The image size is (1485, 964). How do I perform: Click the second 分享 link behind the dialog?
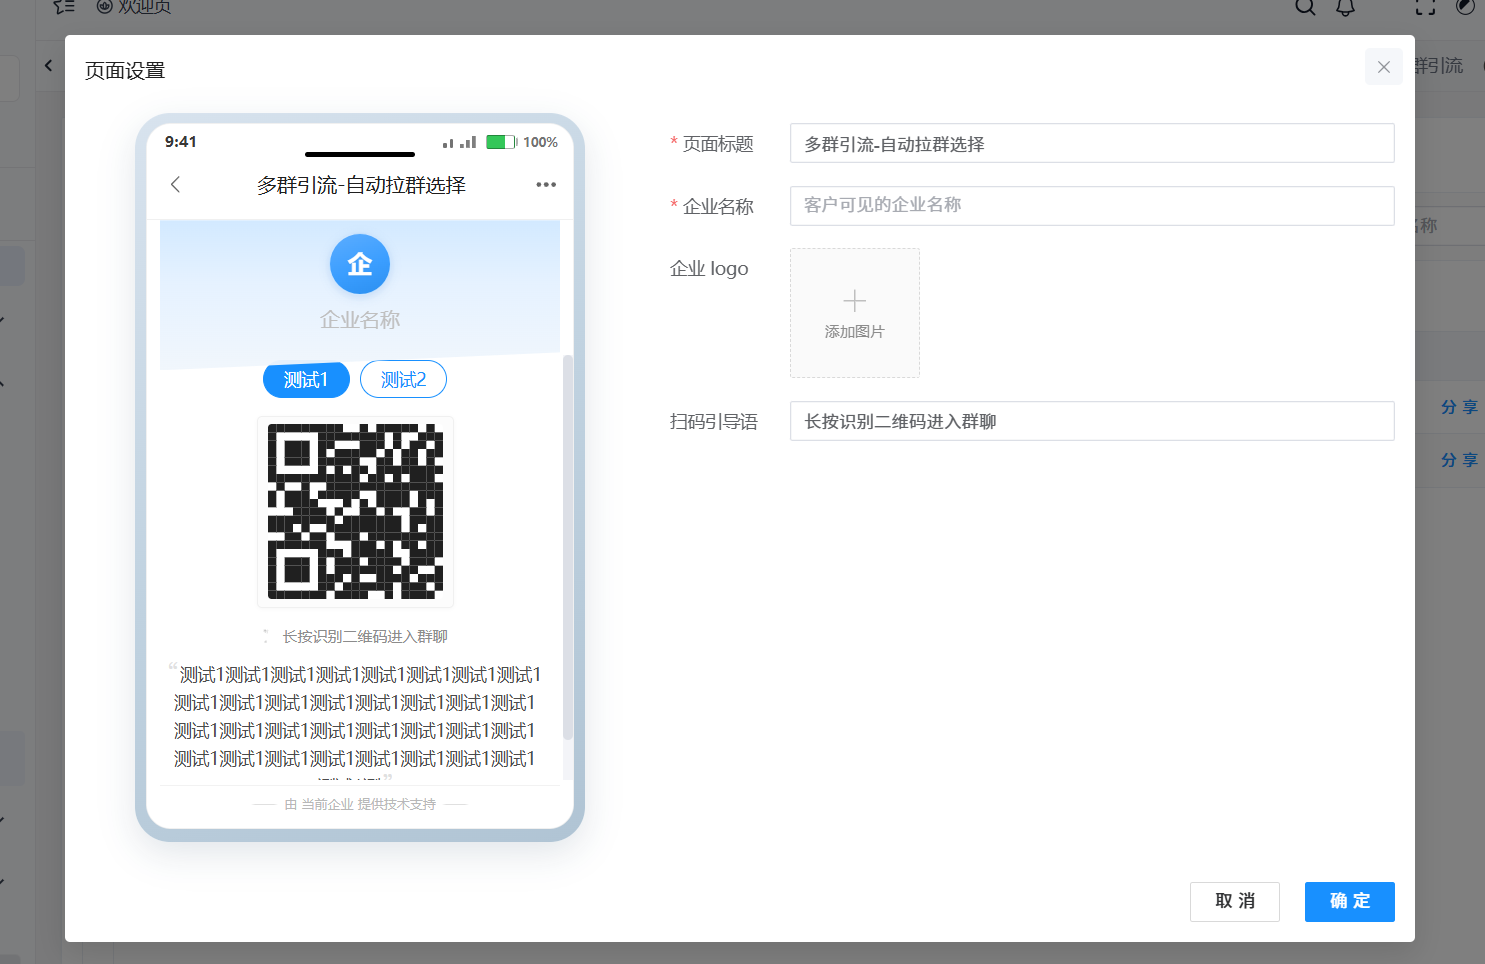click(x=1459, y=460)
